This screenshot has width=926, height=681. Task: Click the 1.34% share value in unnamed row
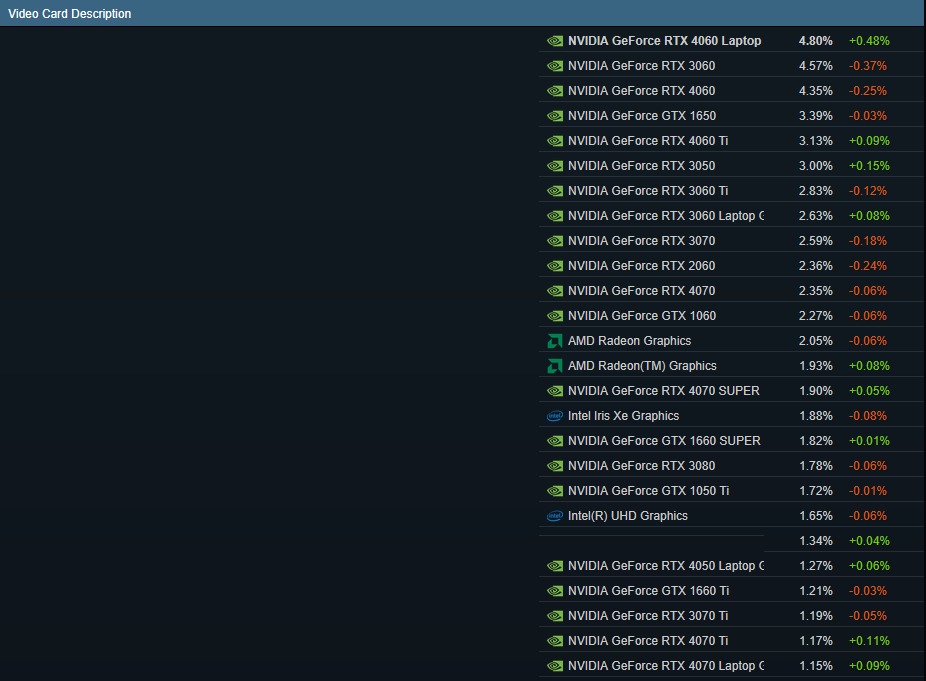point(816,541)
